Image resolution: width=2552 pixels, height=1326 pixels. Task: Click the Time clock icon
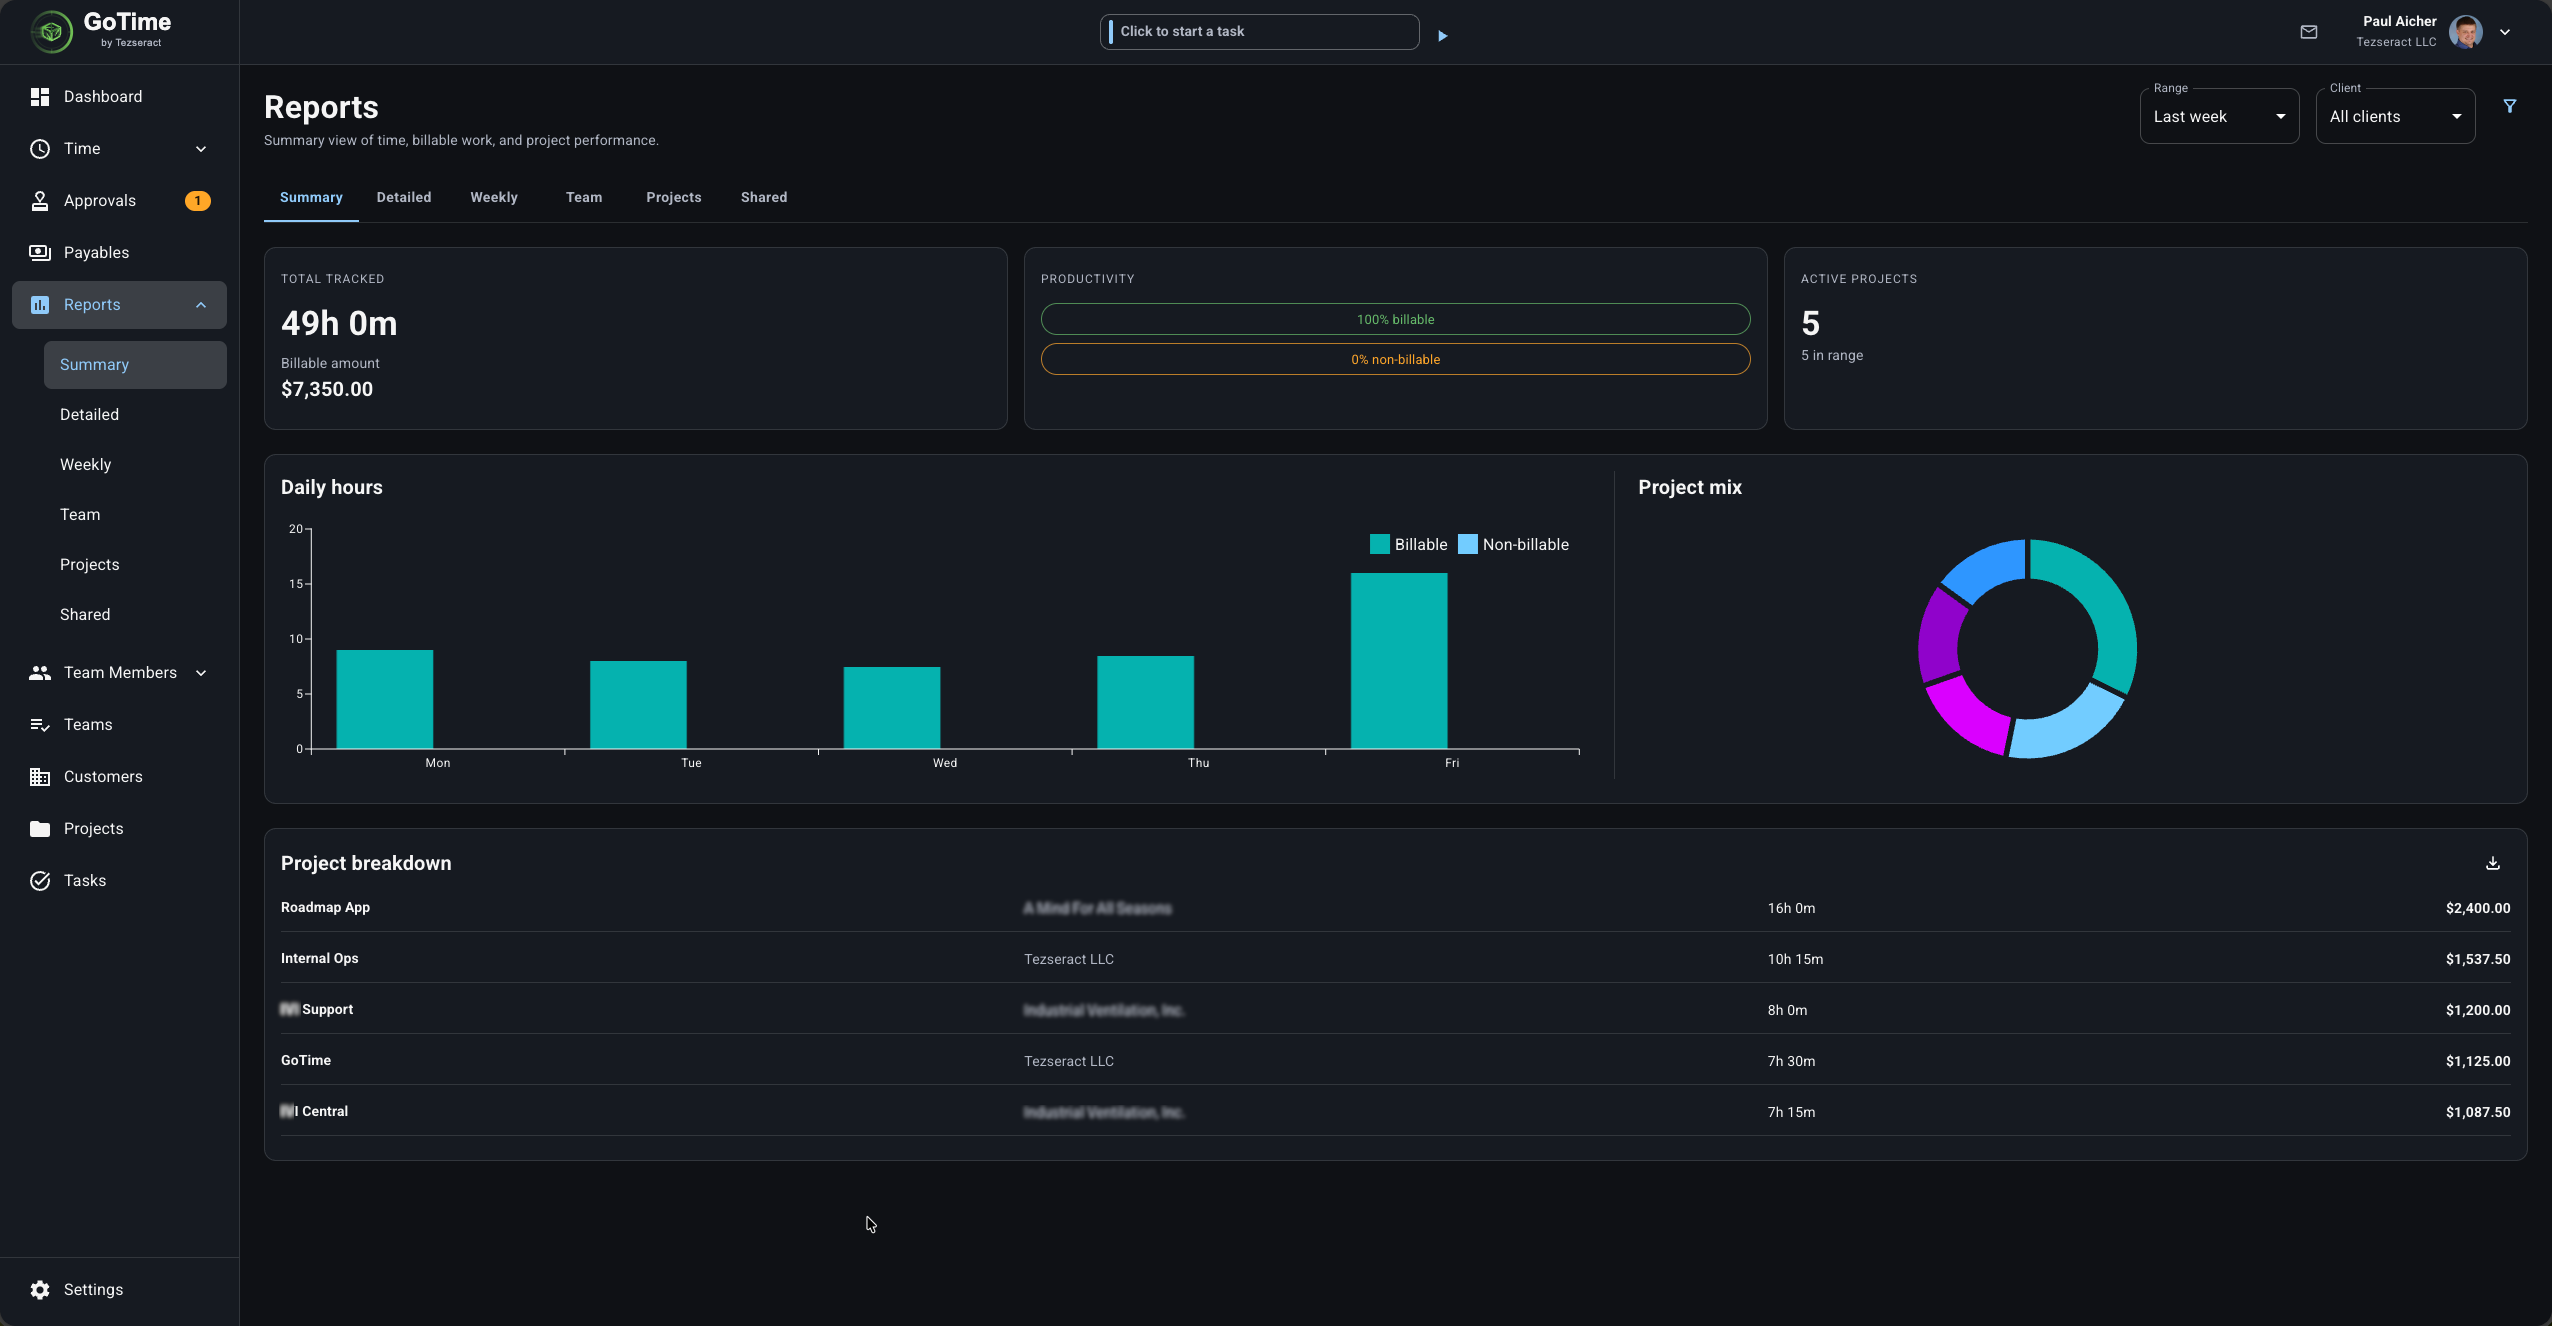(40, 149)
